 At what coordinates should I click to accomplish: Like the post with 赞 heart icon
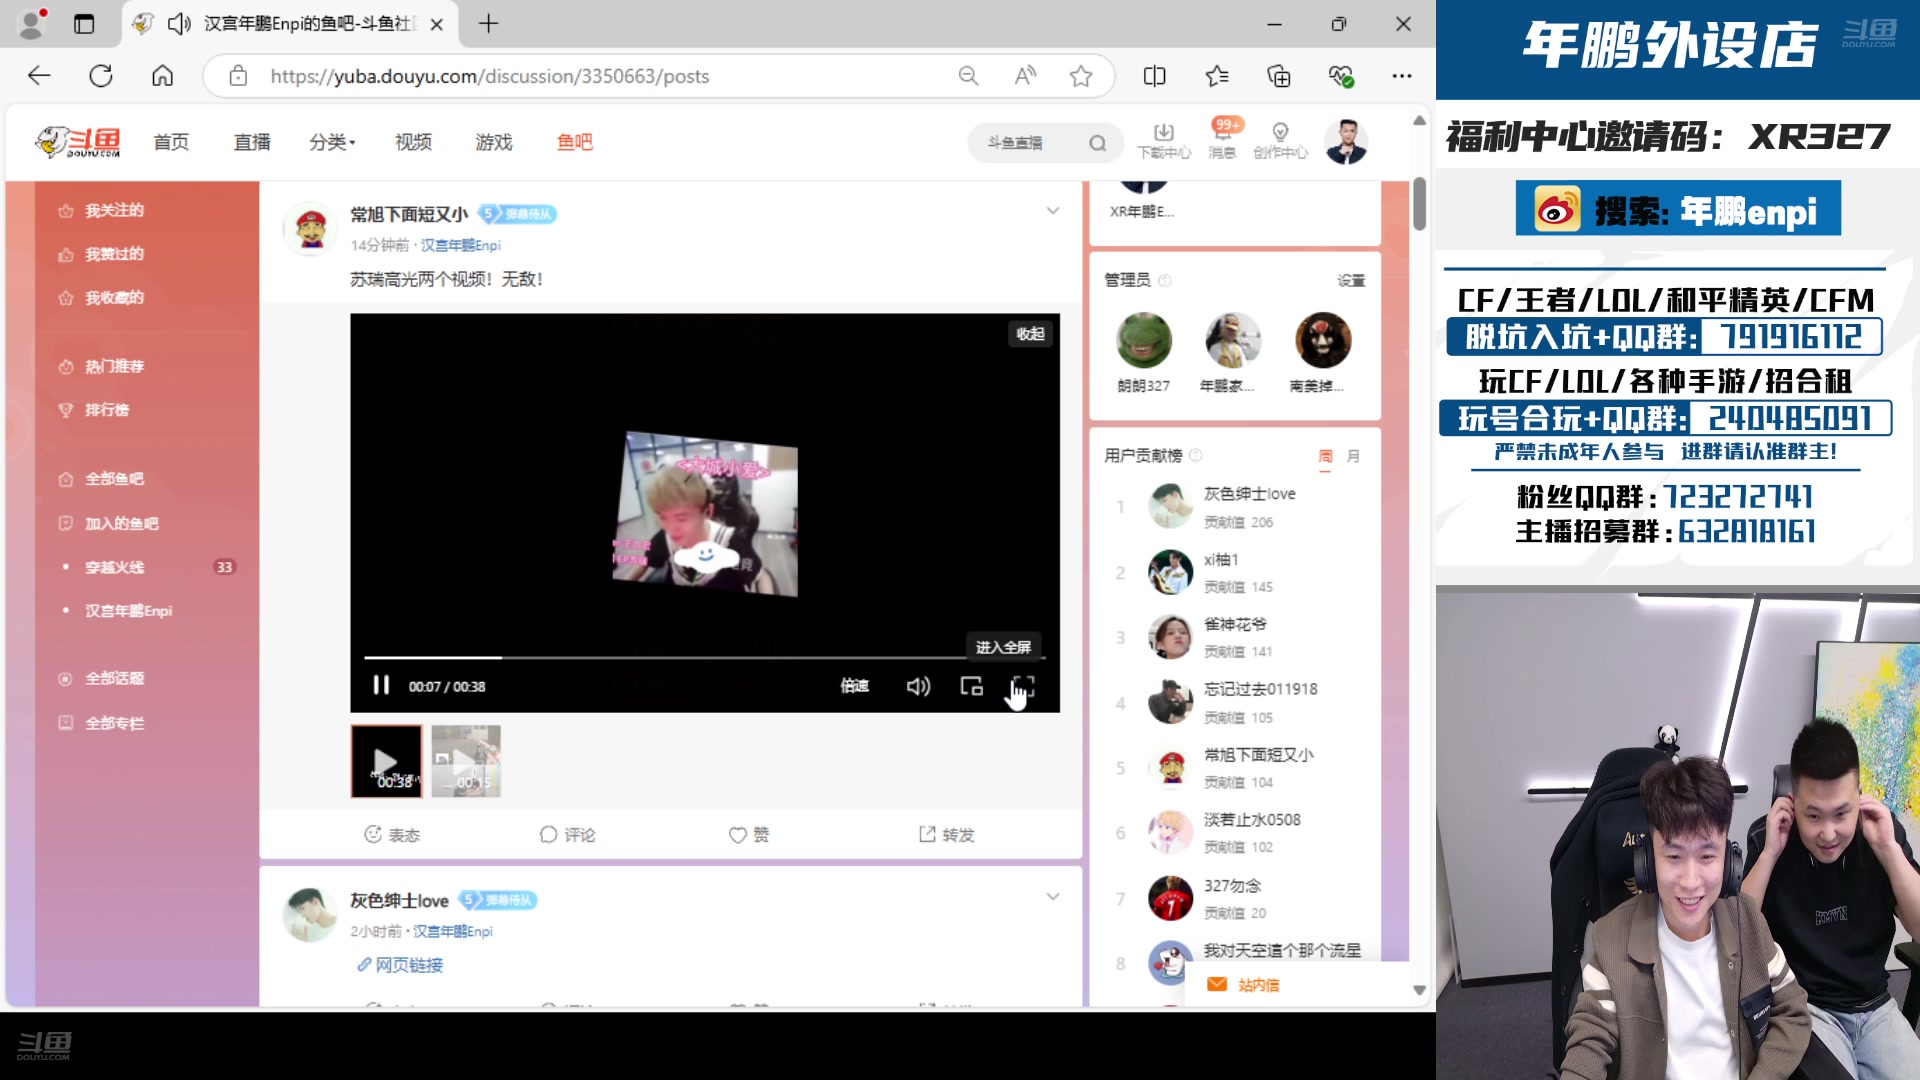[x=748, y=834]
